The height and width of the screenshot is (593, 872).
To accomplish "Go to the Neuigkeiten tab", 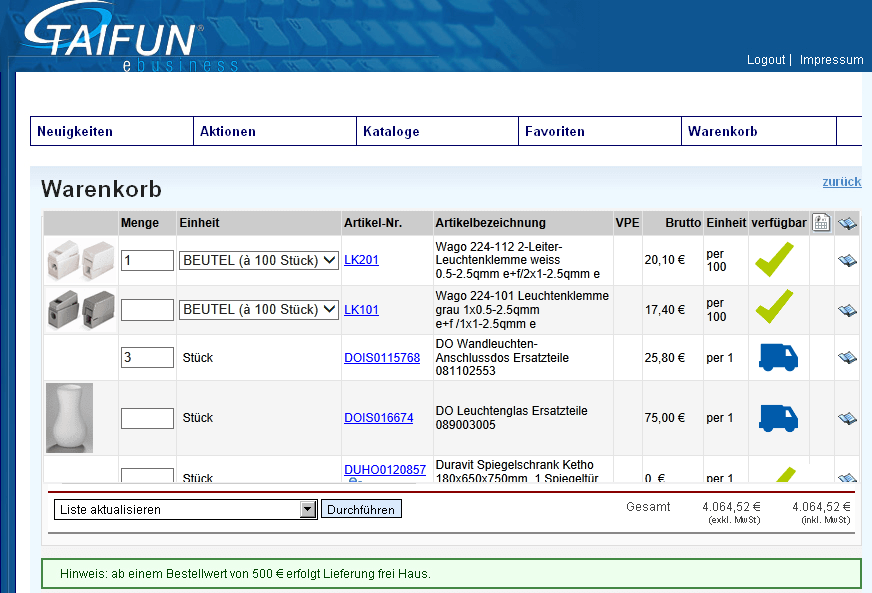I will 75,131.
